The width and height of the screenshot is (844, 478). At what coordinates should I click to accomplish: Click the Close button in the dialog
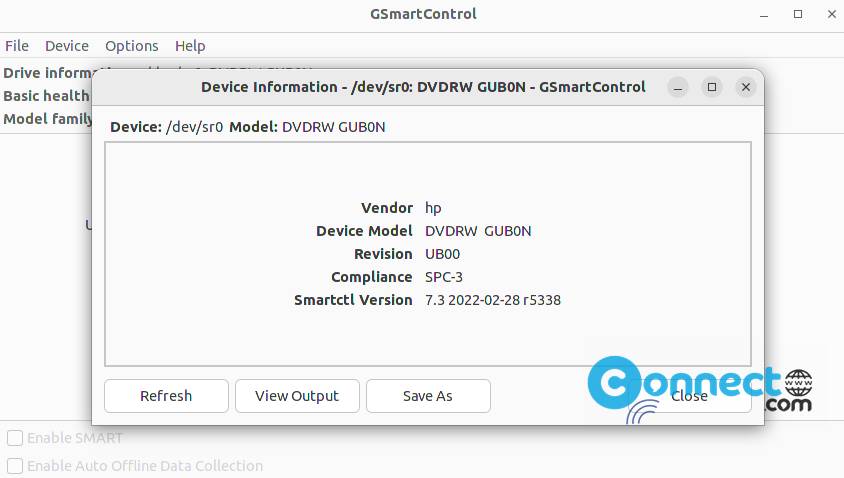click(x=689, y=396)
